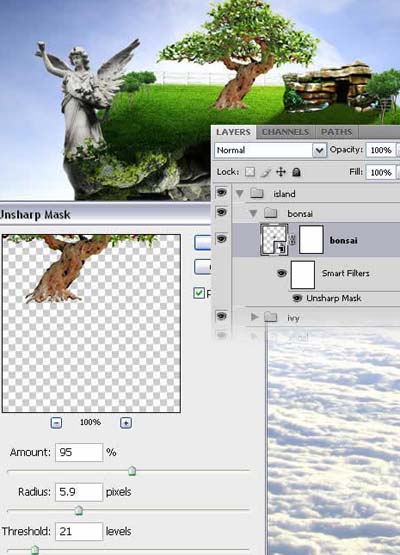Image resolution: width=400 pixels, height=555 pixels.
Task: Hide the island group layer
Action: click(x=222, y=193)
